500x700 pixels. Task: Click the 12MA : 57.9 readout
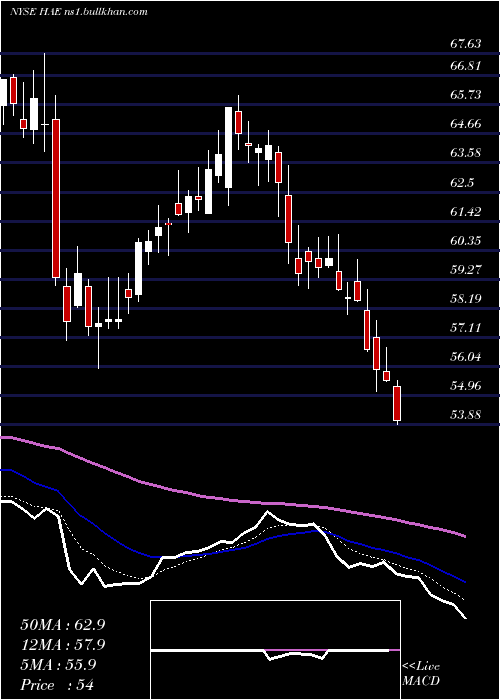(63, 645)
